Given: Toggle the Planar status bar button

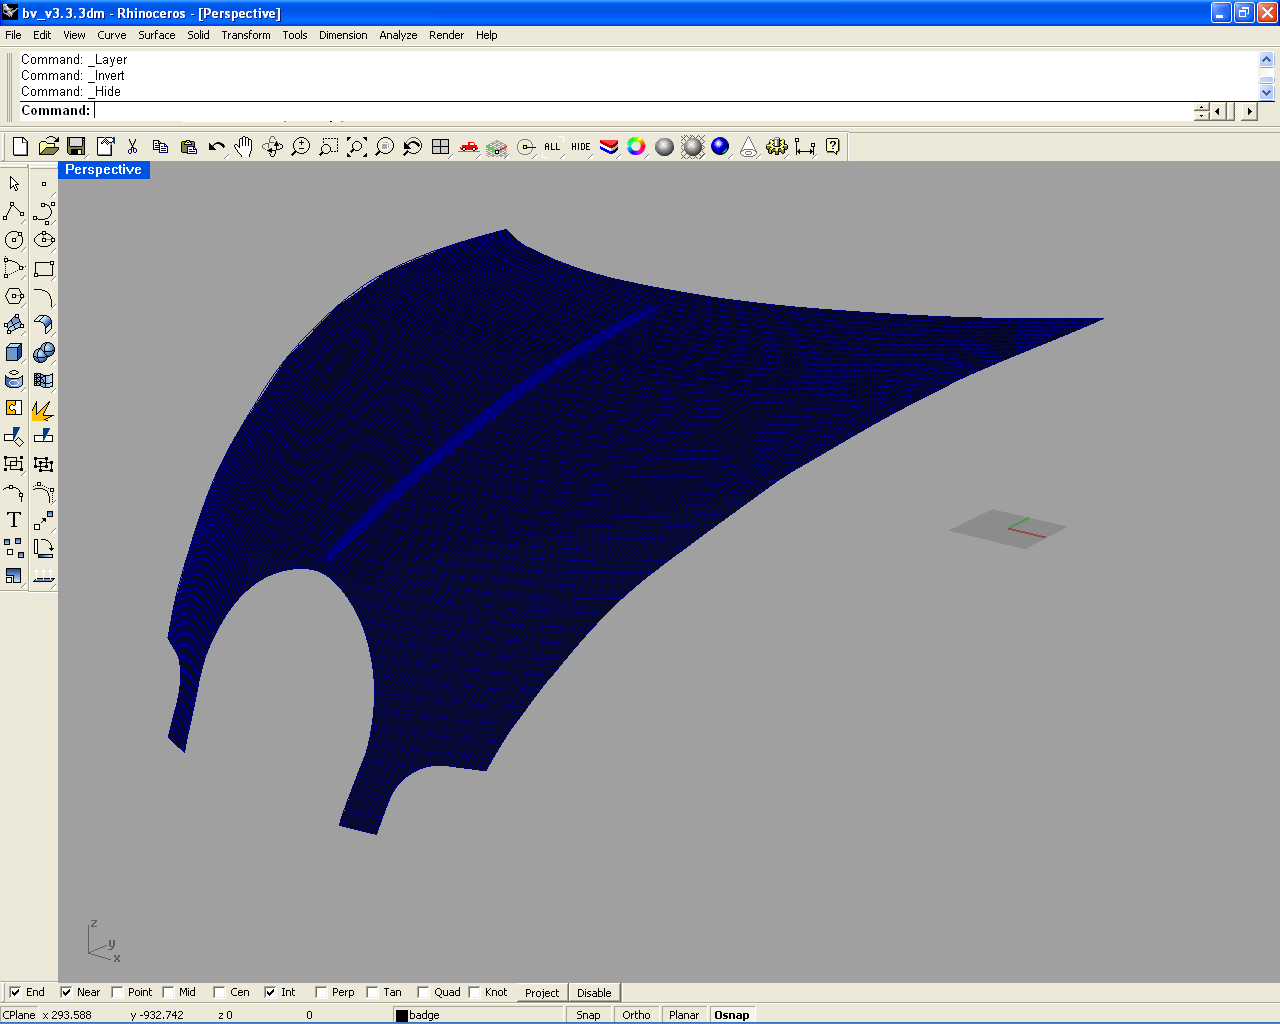Looking at the screenshot, I should point(684,1015).
